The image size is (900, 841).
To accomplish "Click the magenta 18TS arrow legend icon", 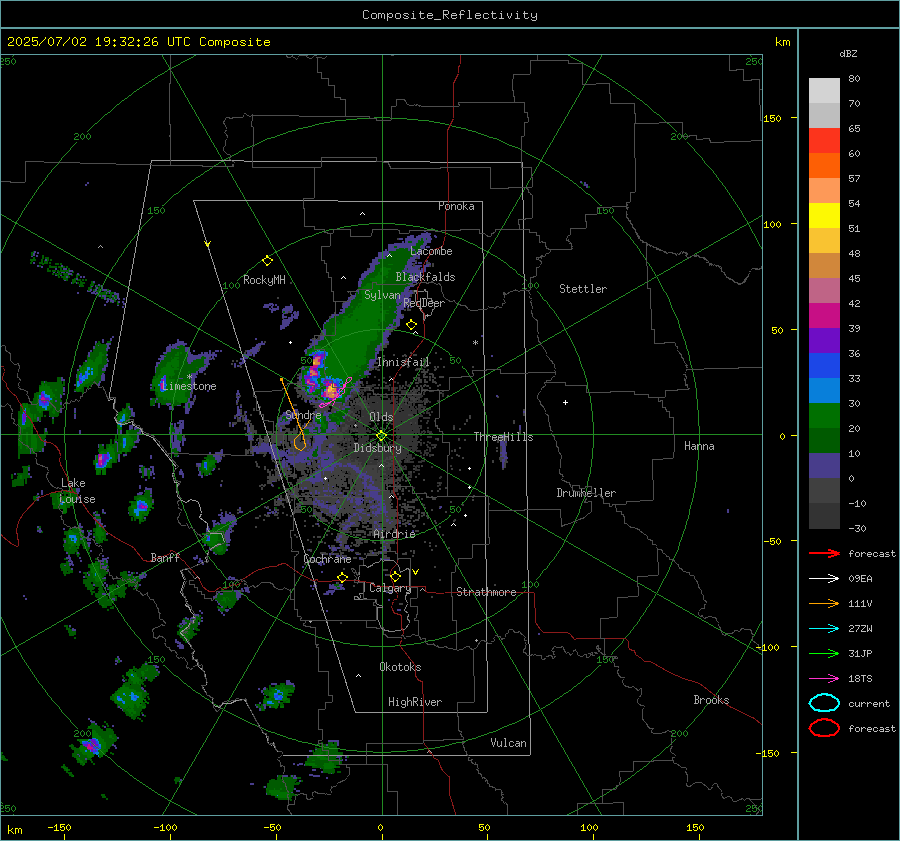I will 824,679.
